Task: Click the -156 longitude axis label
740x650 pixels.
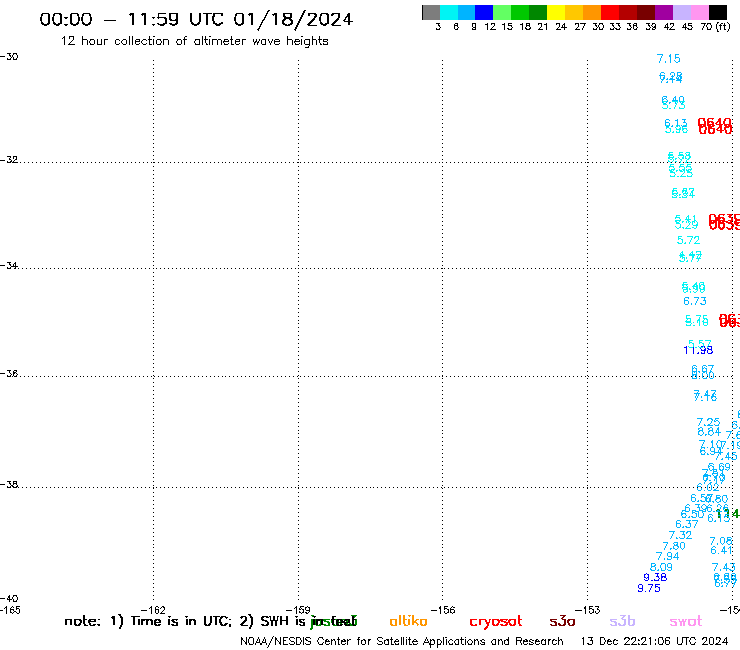Action: (443, 610)
